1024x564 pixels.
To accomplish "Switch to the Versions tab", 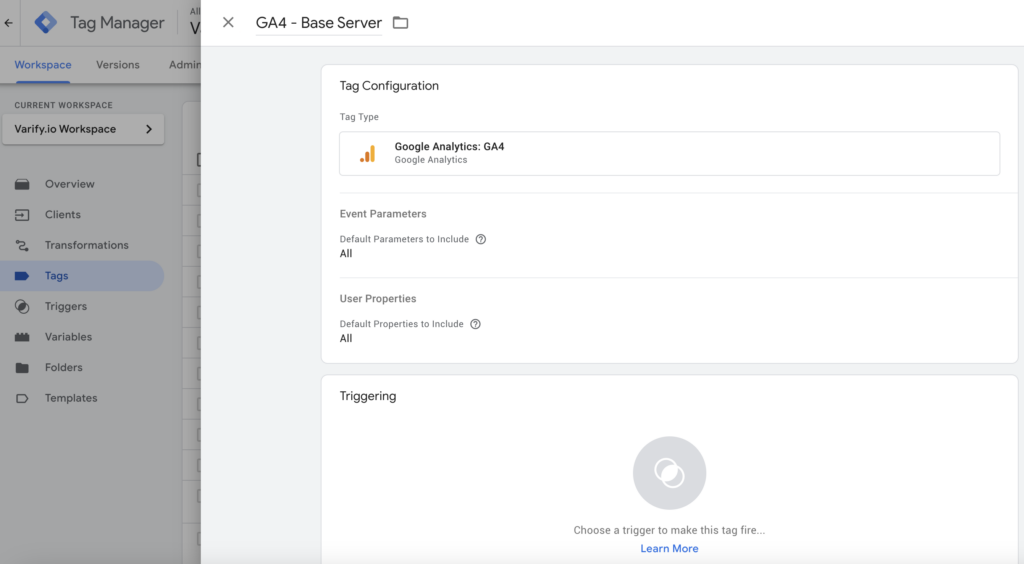I will (118, 65).
